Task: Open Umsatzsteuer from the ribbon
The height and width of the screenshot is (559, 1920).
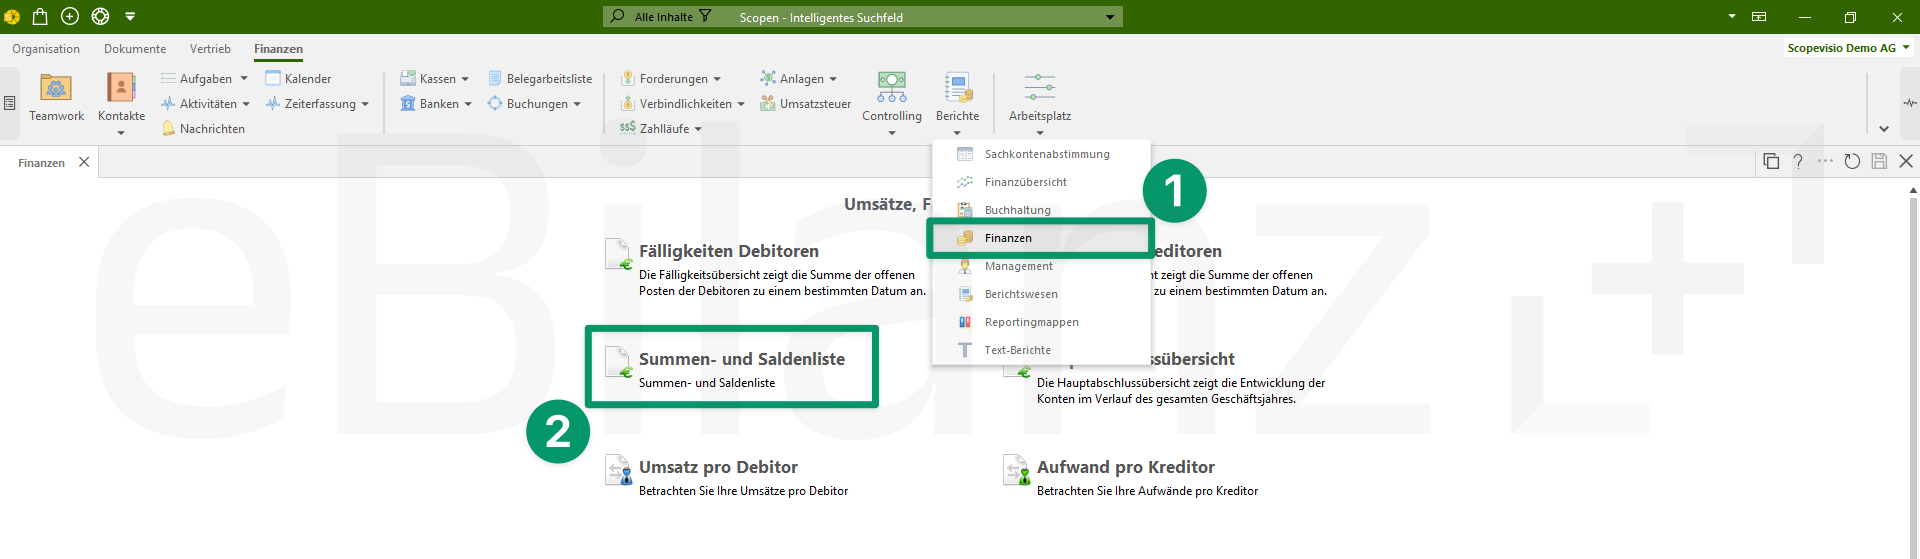Action: coord(805,103)
